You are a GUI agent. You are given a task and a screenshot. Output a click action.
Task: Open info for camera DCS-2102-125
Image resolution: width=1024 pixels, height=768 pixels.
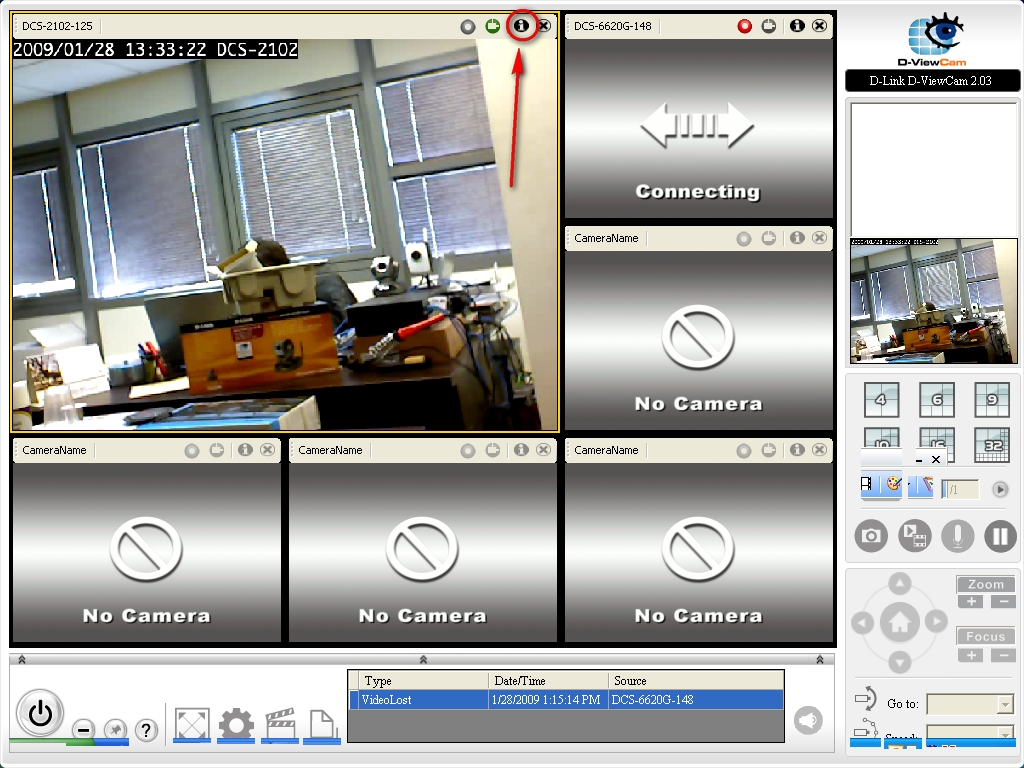coord(520,26)
